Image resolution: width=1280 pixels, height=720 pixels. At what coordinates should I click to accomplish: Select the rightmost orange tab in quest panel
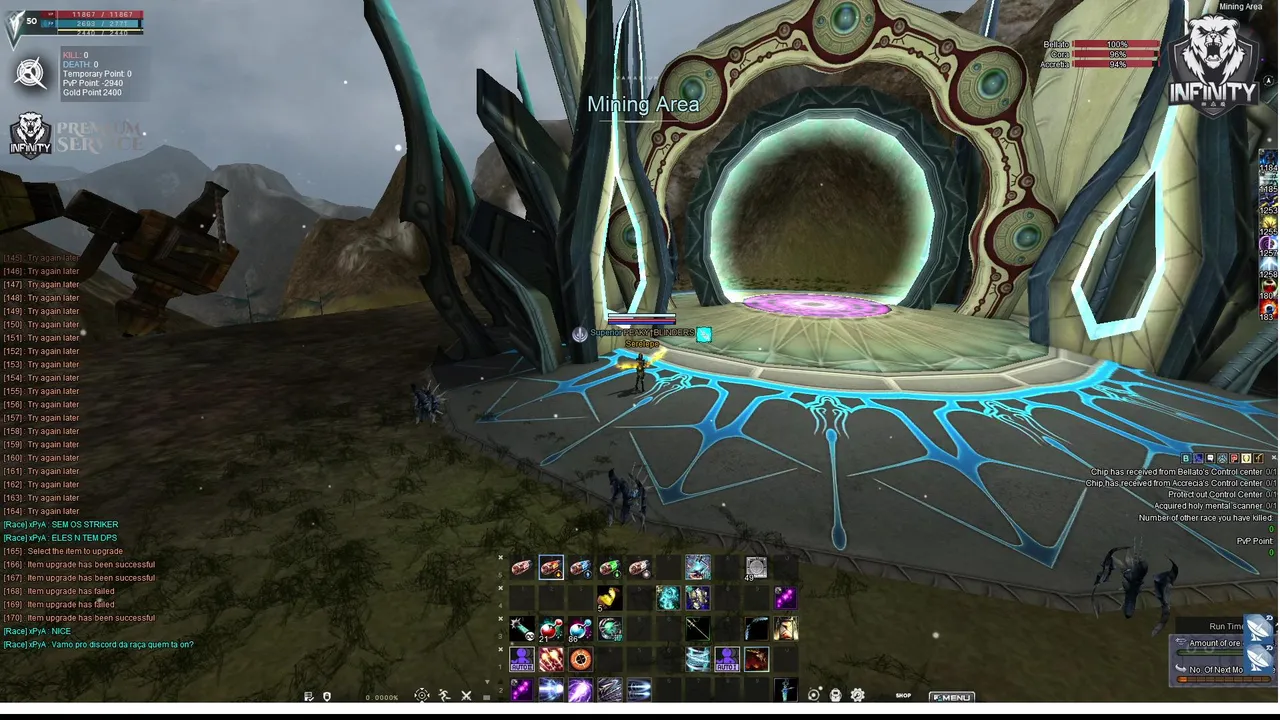coord(1258,458)
